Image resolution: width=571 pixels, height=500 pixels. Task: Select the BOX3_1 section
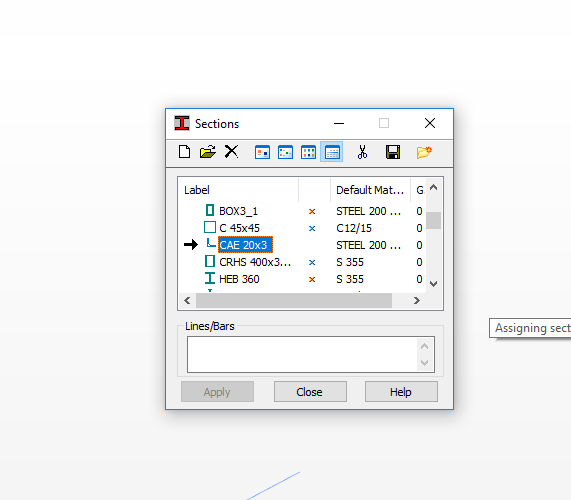[238, 211]
